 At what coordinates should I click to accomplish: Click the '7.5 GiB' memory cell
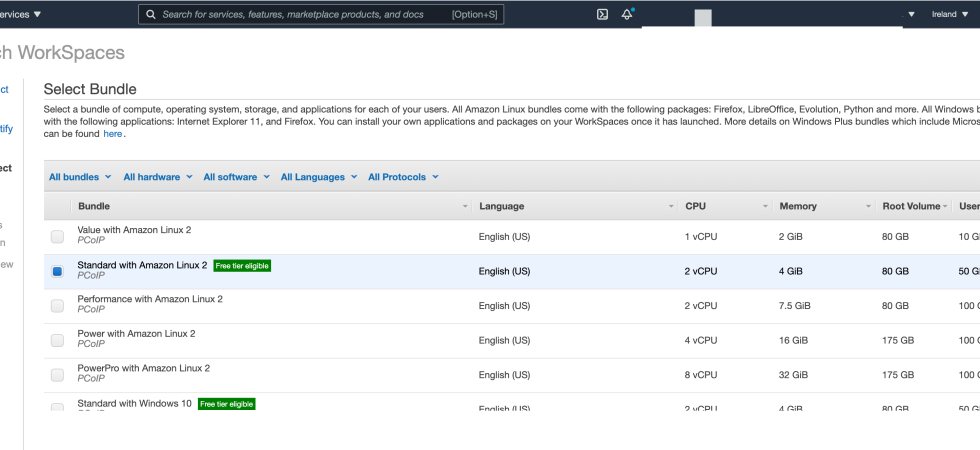794,306
